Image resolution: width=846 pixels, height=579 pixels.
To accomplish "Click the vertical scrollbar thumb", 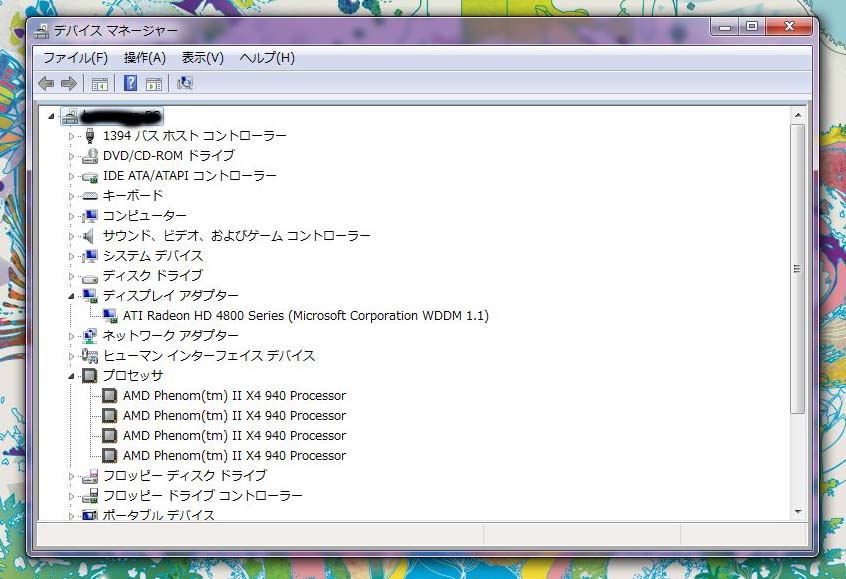I will pos(798,269).
